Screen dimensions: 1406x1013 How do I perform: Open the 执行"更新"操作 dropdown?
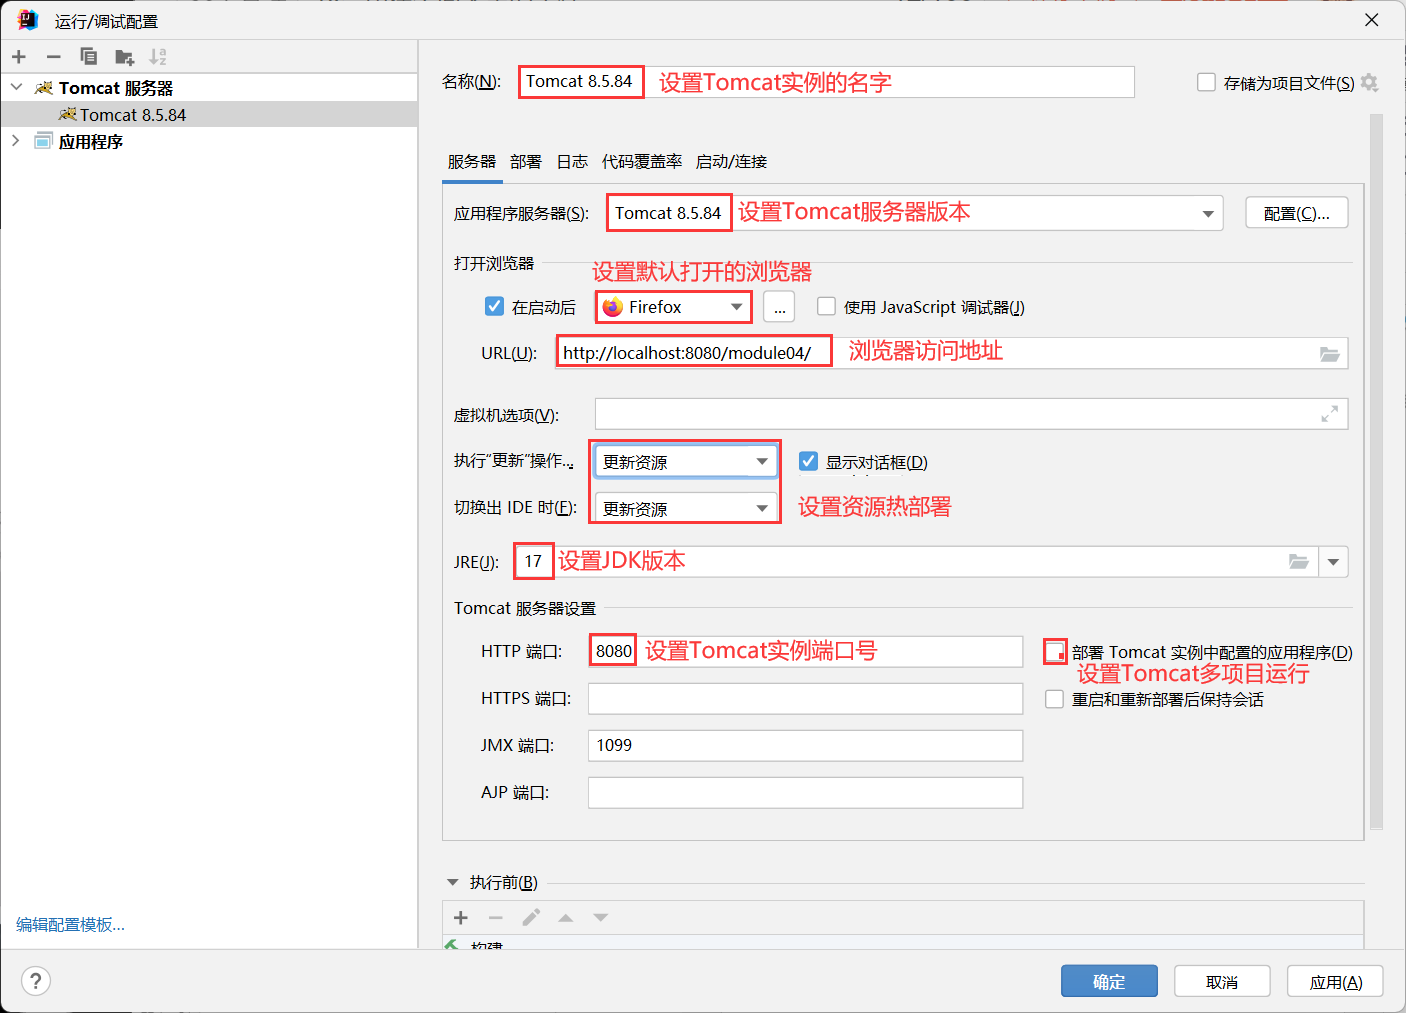point(762,461)
